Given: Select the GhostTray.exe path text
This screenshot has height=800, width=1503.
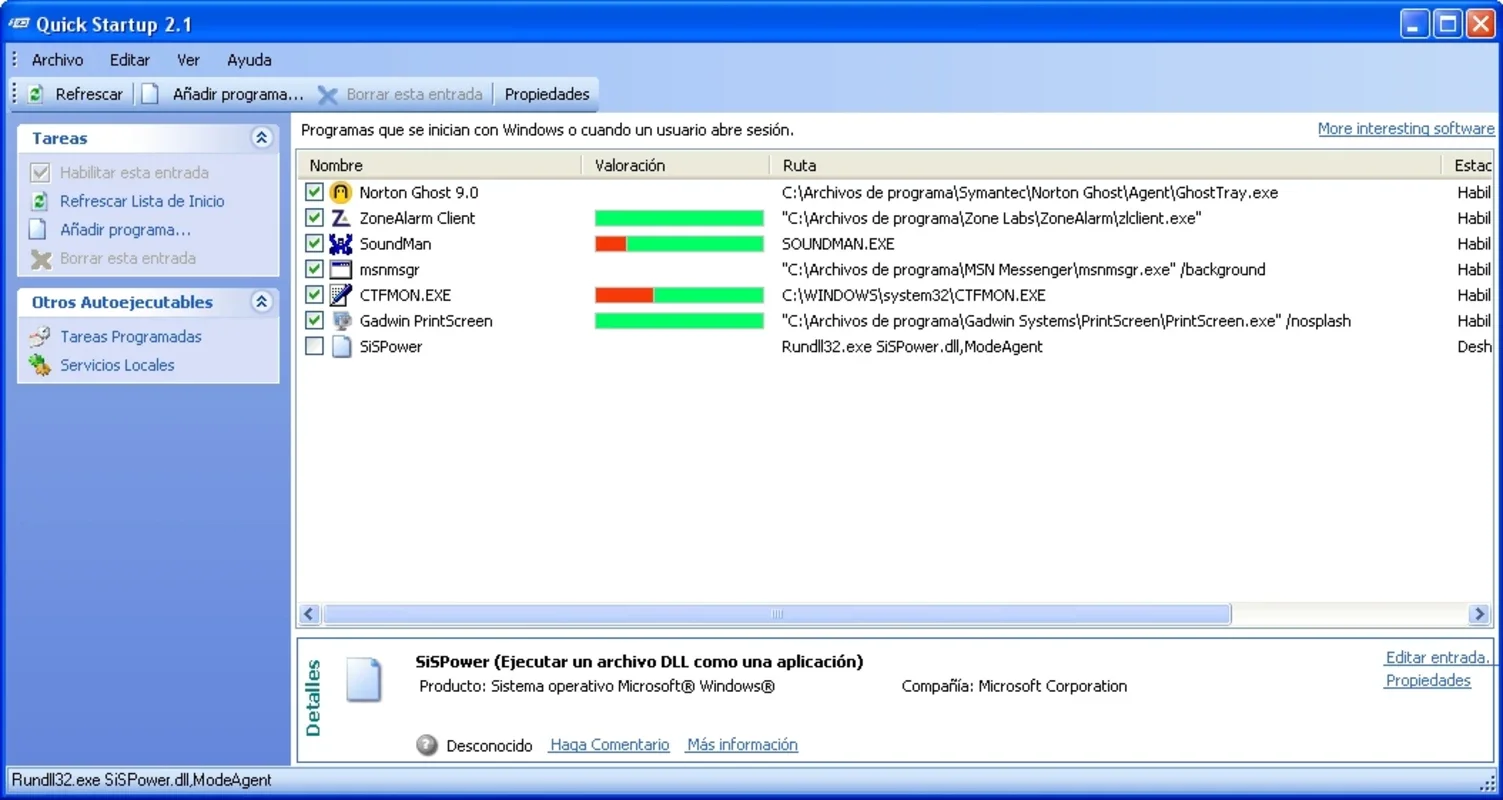Looking at the screenshot, I should (1030, 193).
